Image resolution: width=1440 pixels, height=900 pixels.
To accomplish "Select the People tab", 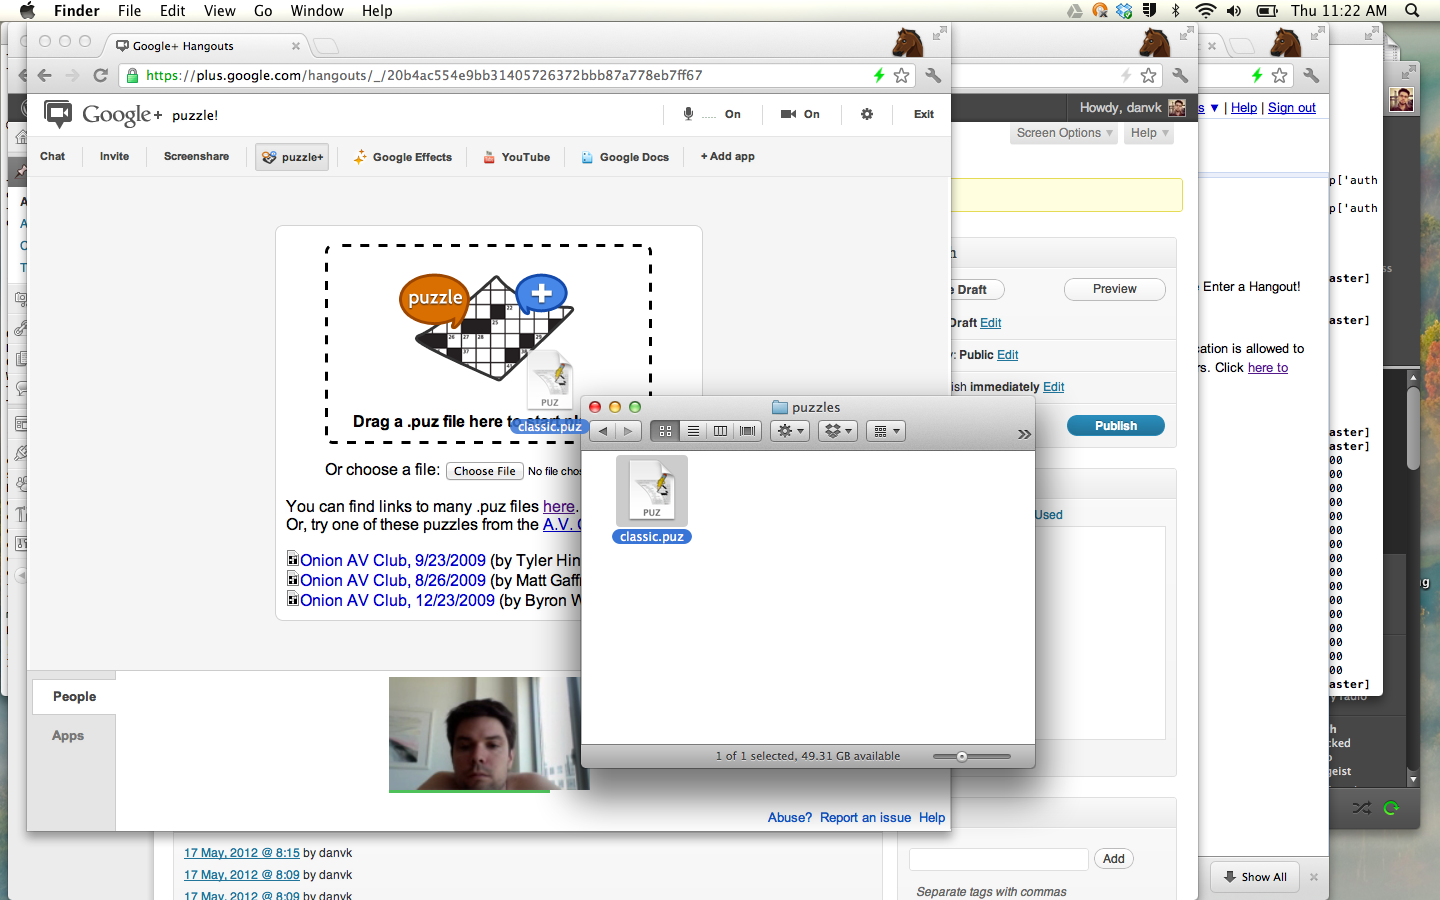I will coord(74,697).
